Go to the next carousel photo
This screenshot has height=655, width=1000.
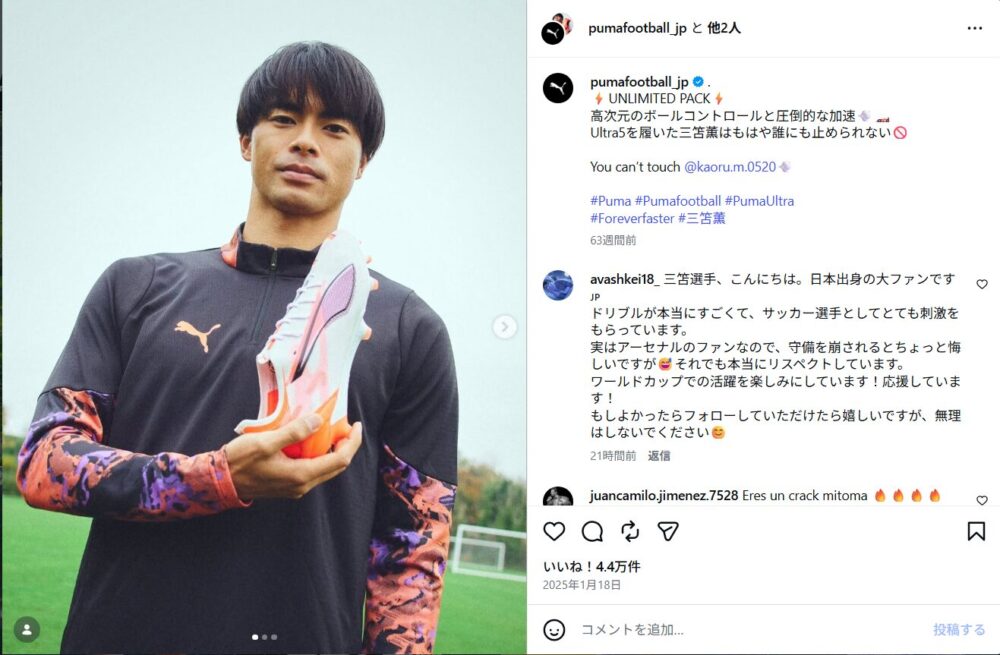click(504, 327)
